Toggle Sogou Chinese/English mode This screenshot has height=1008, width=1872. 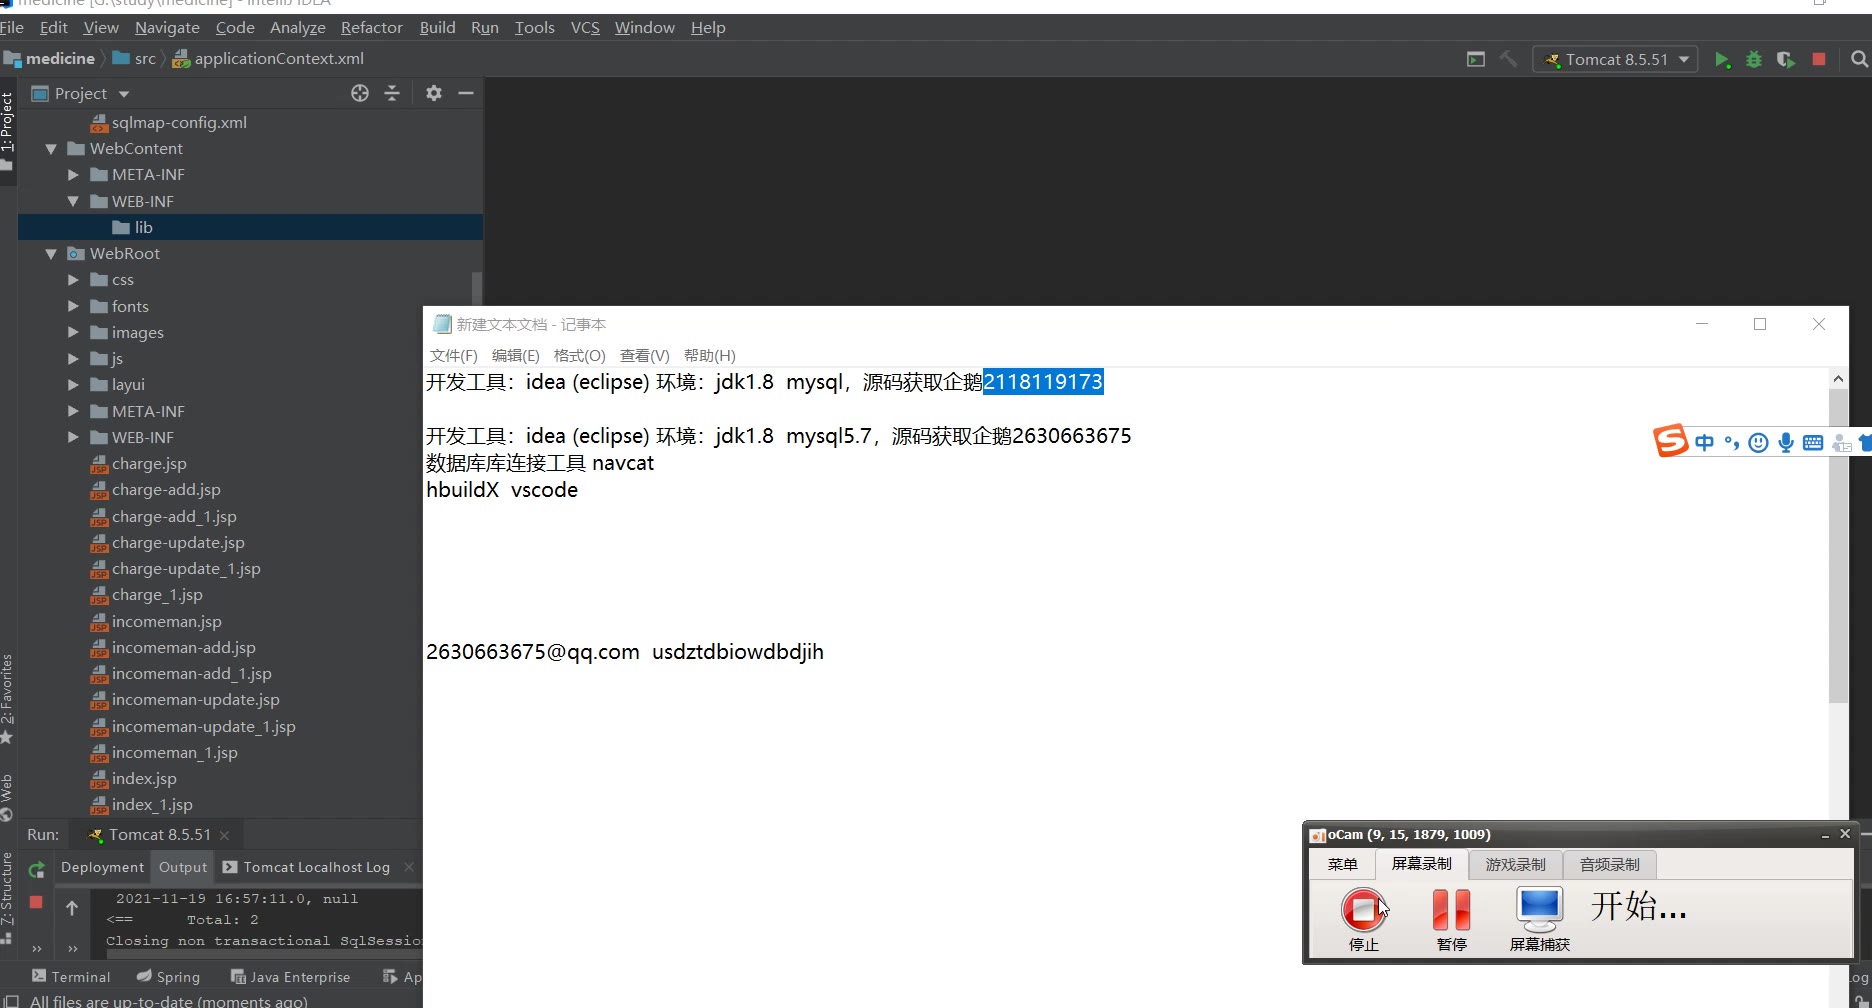point(1704,442)
